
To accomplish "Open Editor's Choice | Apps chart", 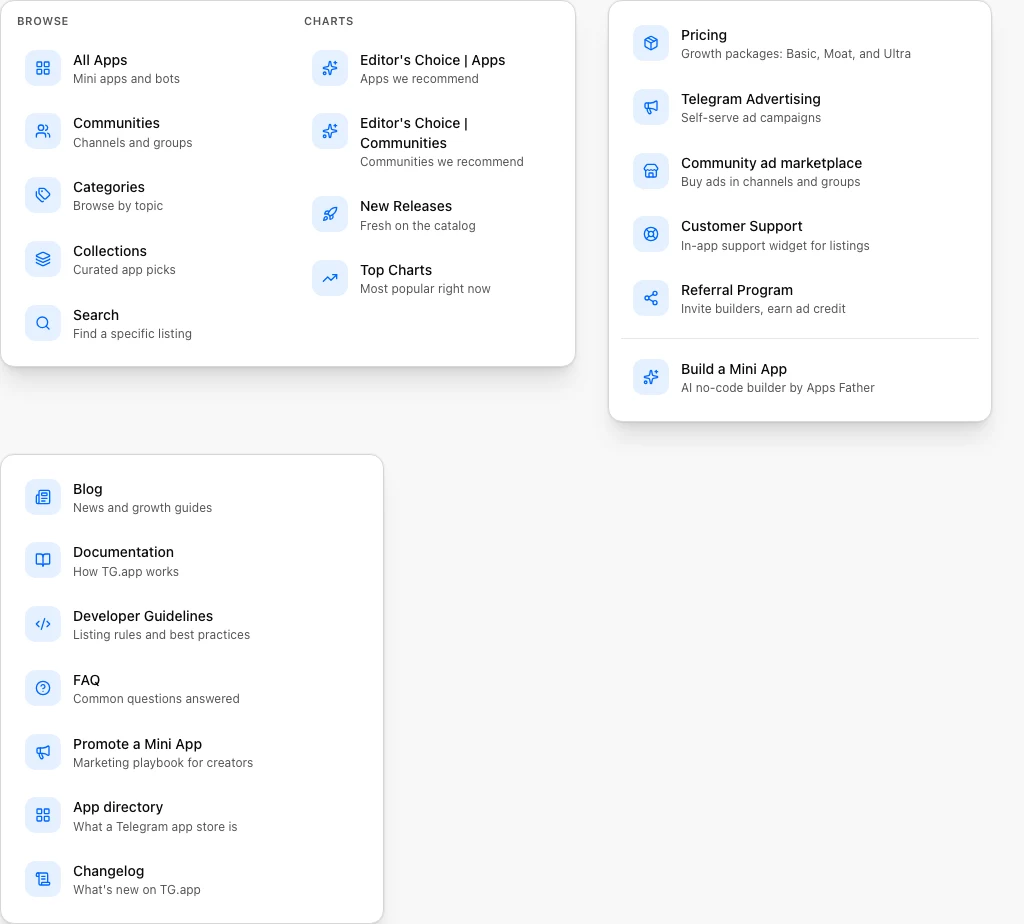I will [x=432, y=69].
